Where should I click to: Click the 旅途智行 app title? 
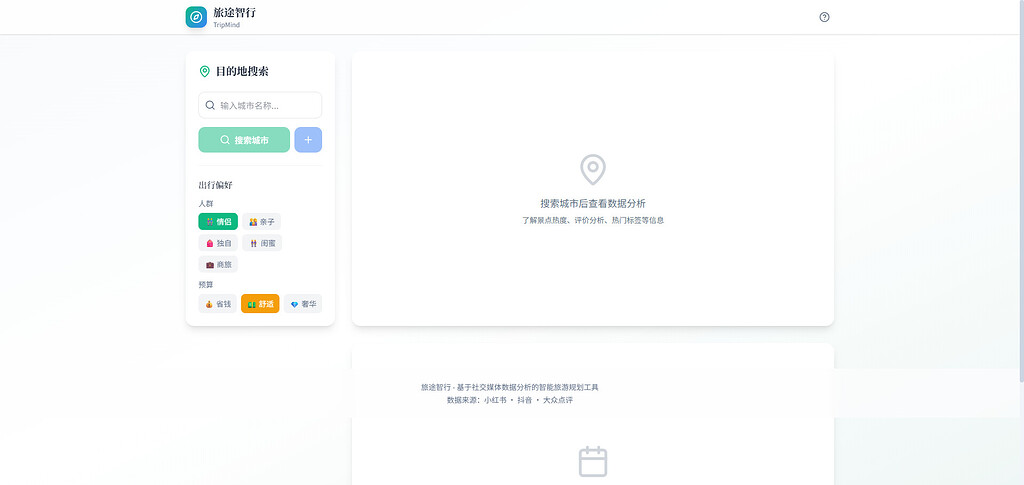click(x=234, y=12)
